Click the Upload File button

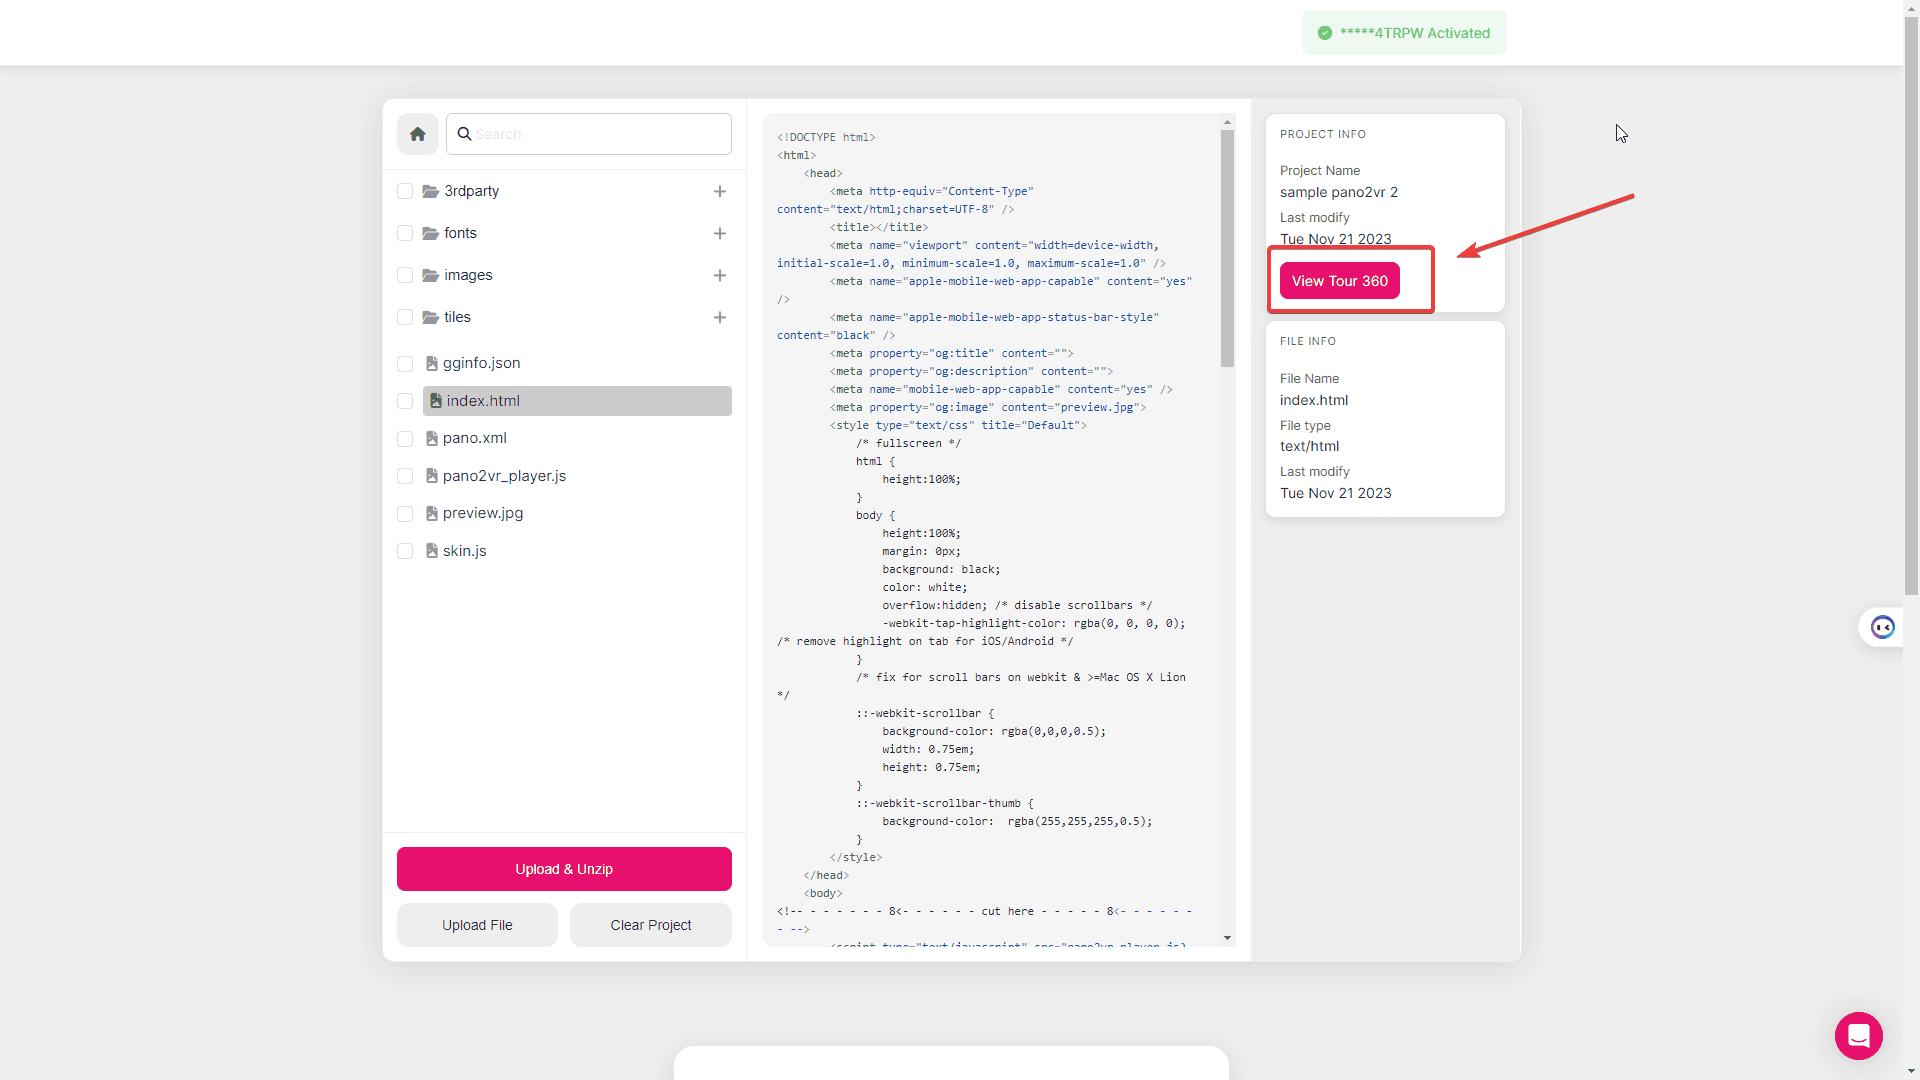pos(477,925)
